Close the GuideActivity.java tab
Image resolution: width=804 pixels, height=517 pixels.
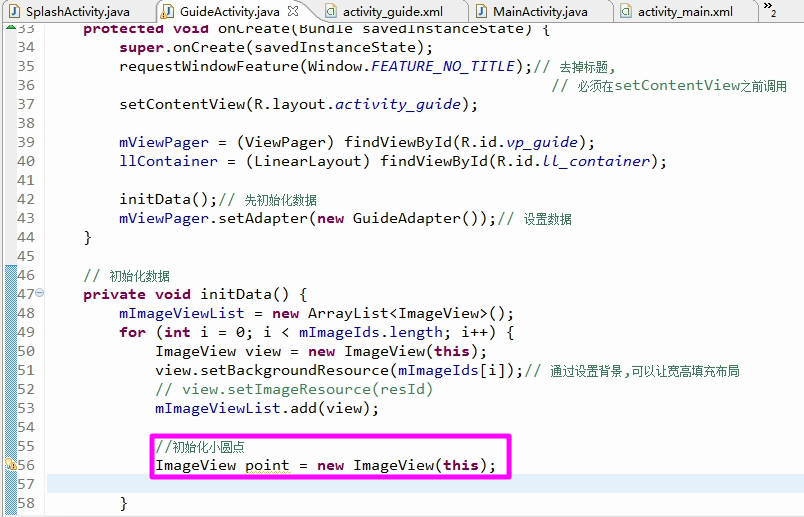(x=293, y=11)
